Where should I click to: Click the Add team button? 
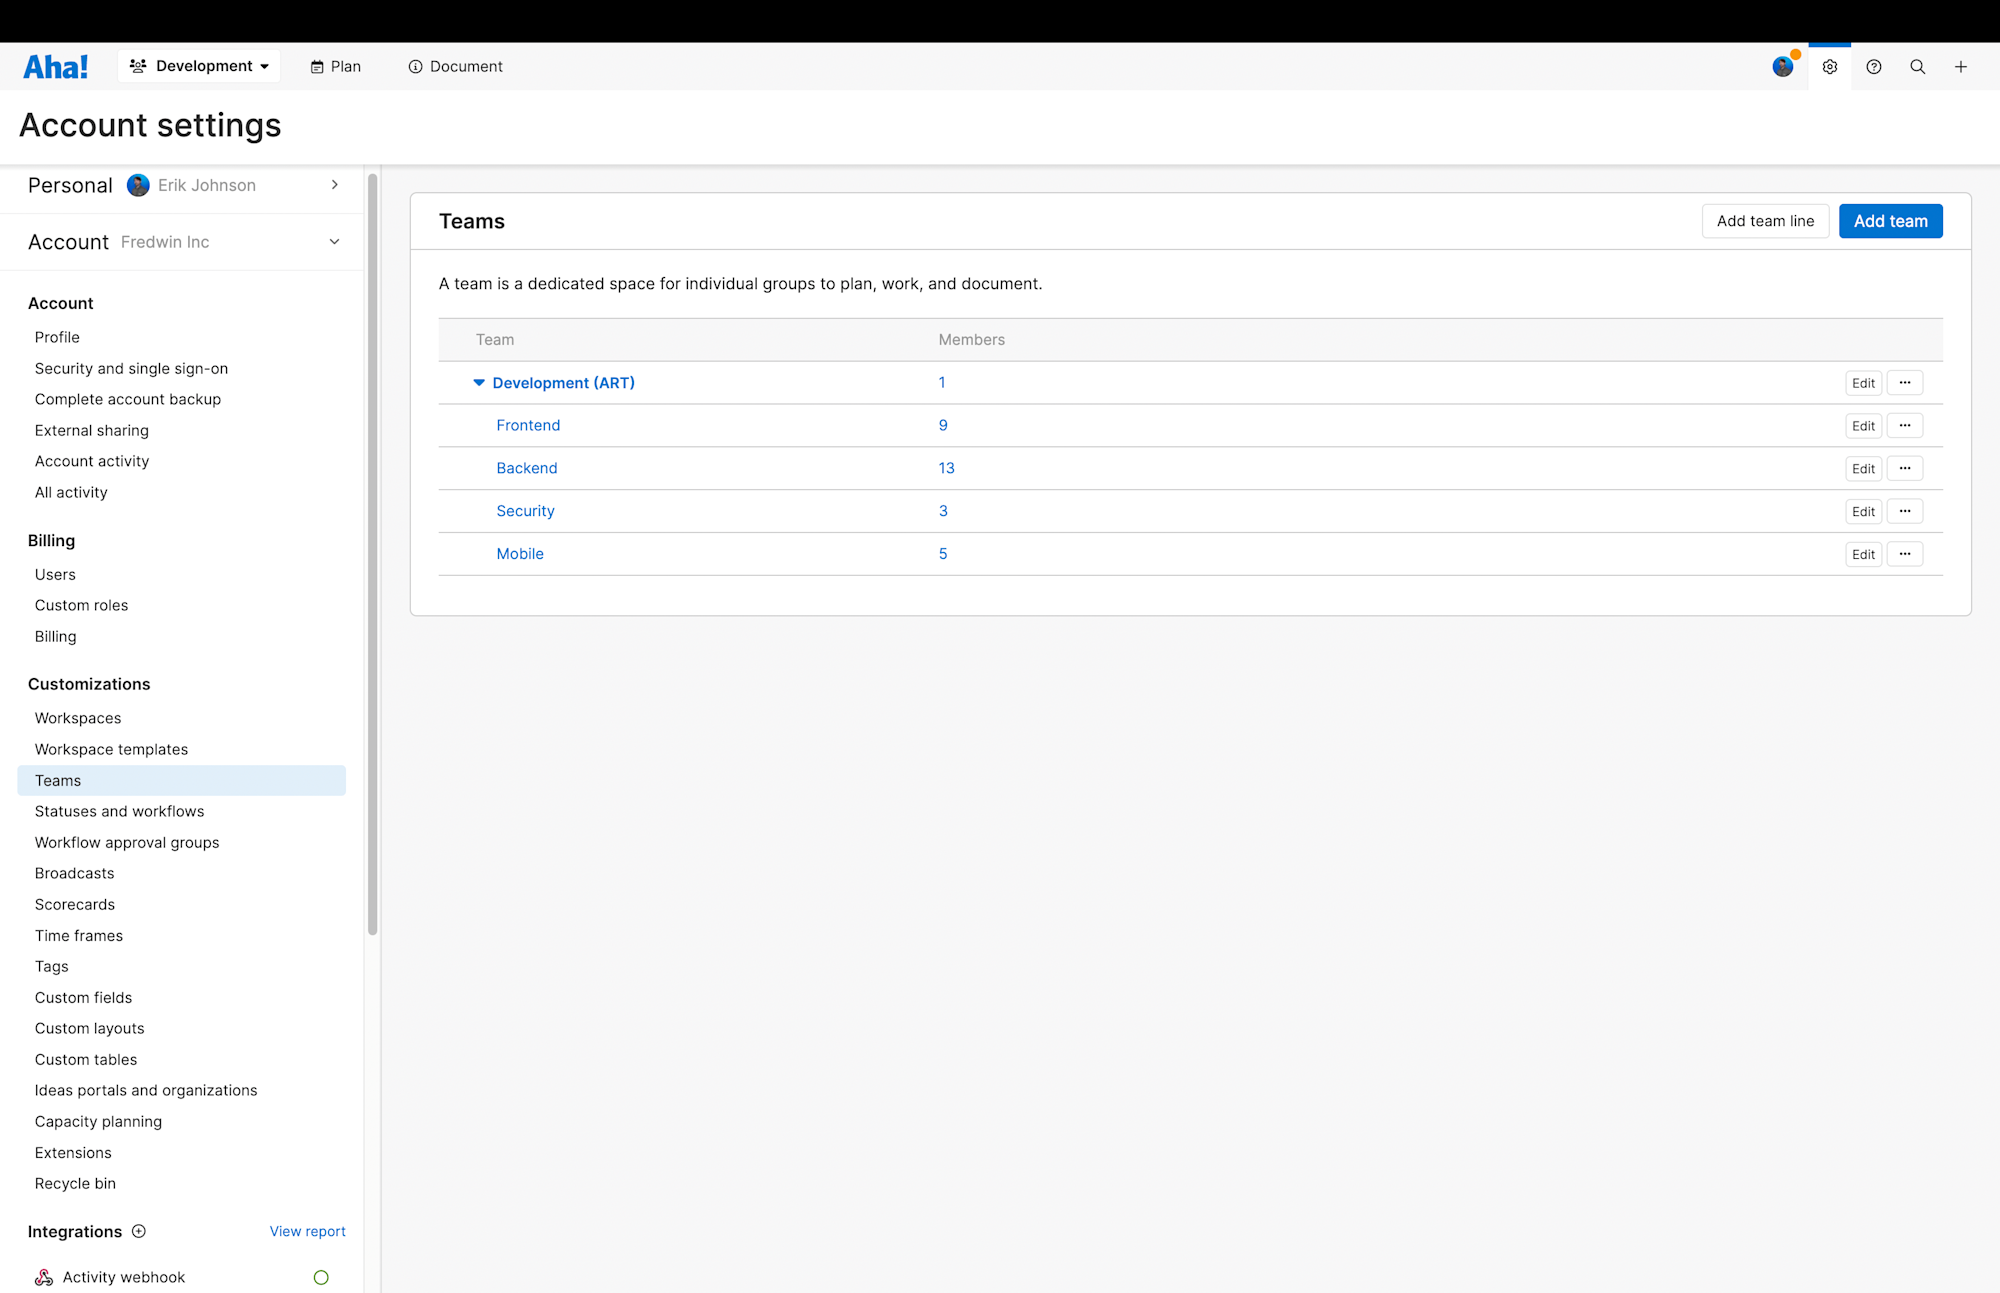coord(1889,221)
